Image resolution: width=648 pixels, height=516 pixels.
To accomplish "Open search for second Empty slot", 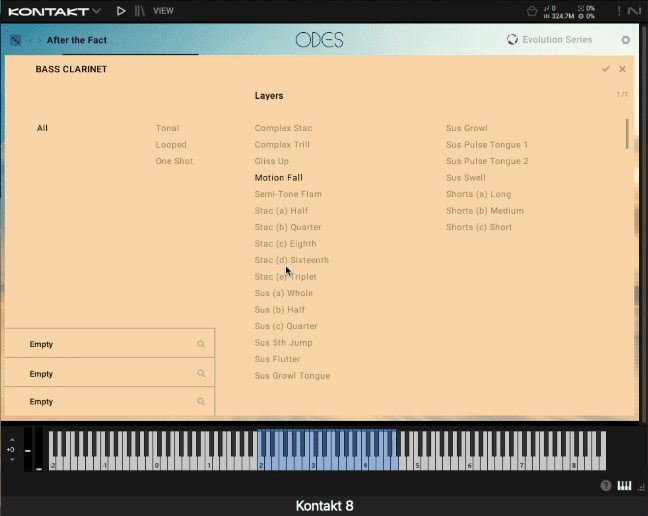I will click(201, 373).
